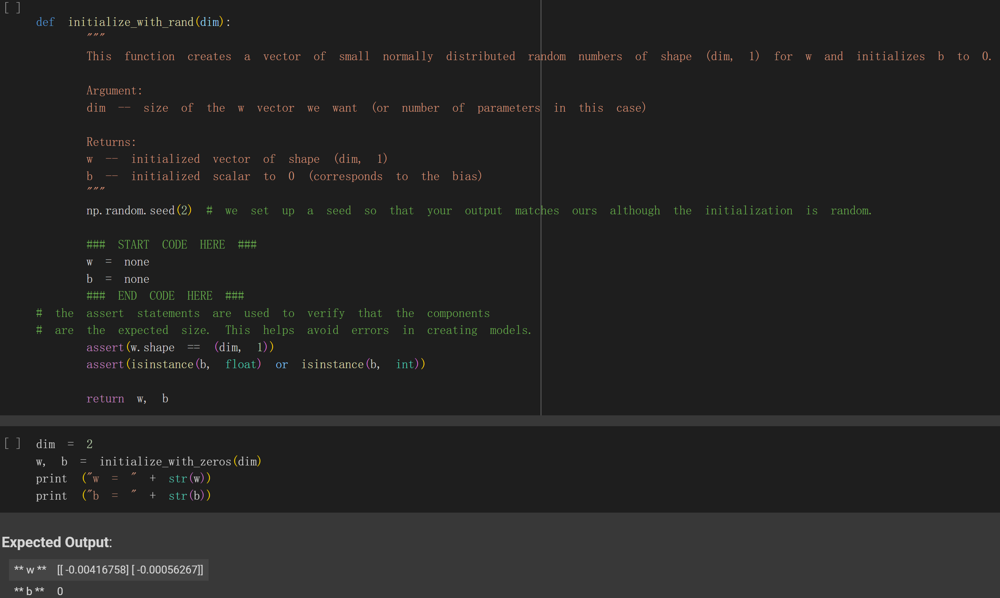Click the expected w value -0.00416758 cell
This screenshot has height=598, width=1000.
coord(130,570)
